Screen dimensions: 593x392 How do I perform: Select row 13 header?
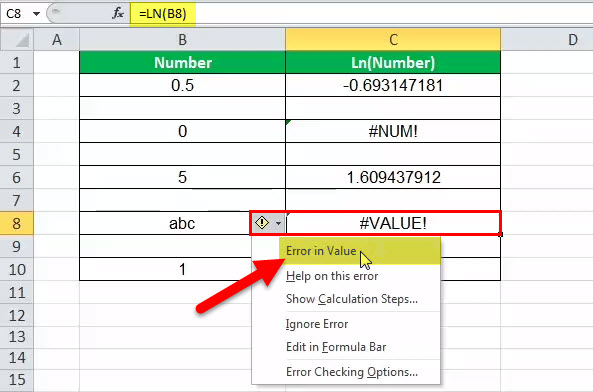point(17,336)
